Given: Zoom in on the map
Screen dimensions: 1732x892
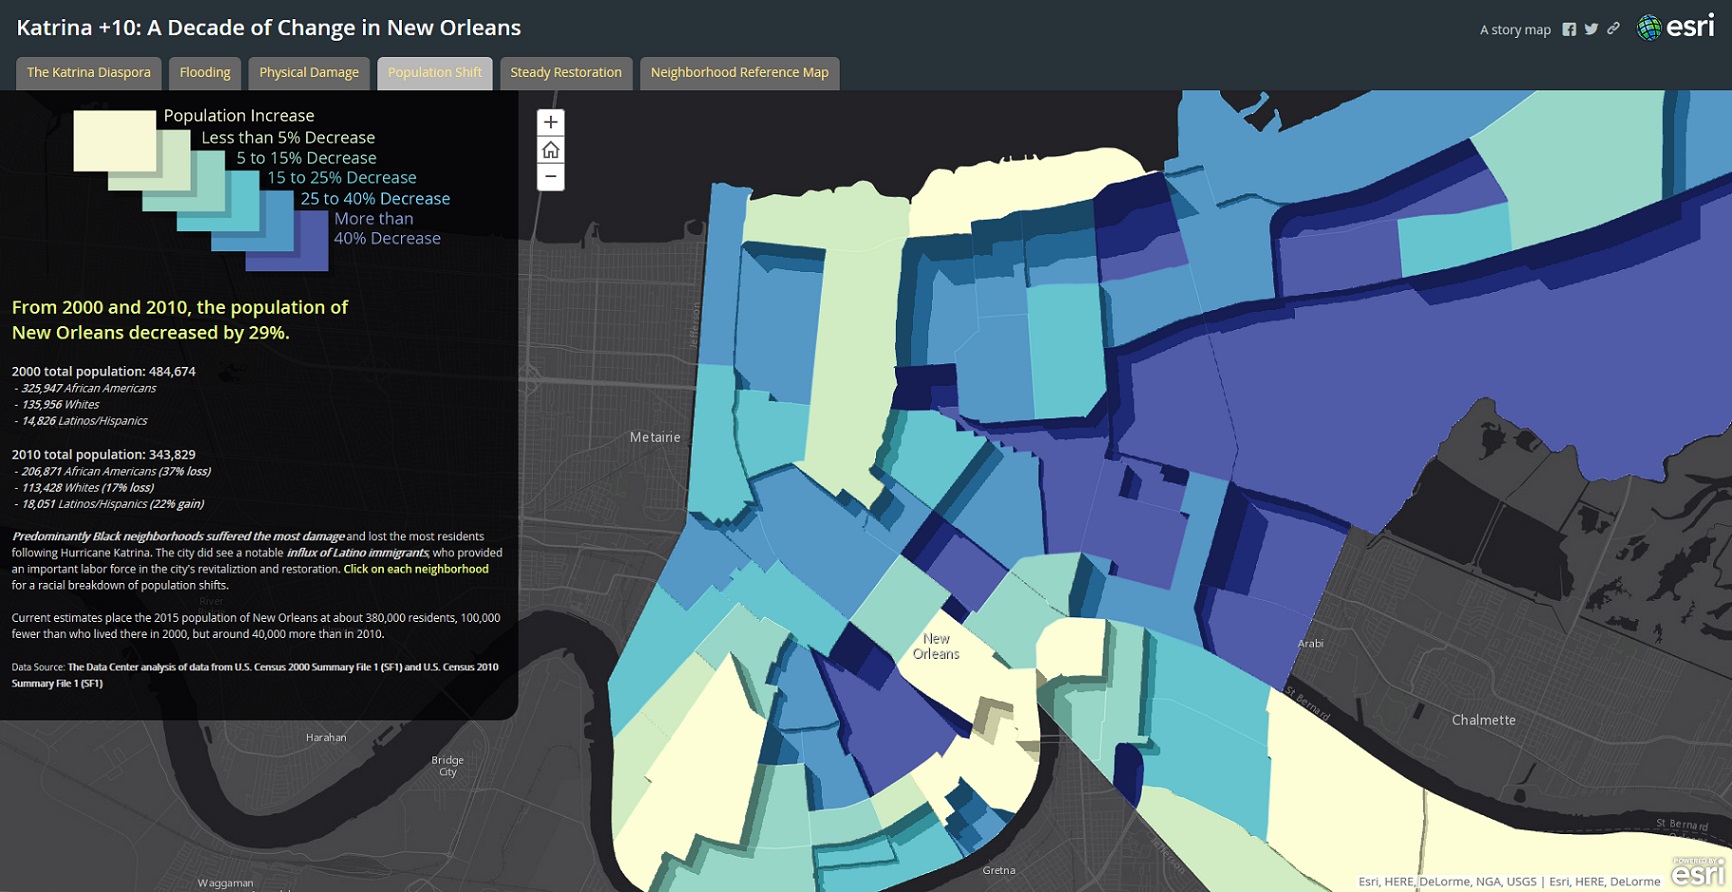Looking at the screenshot, I should (x=550, y=123).
